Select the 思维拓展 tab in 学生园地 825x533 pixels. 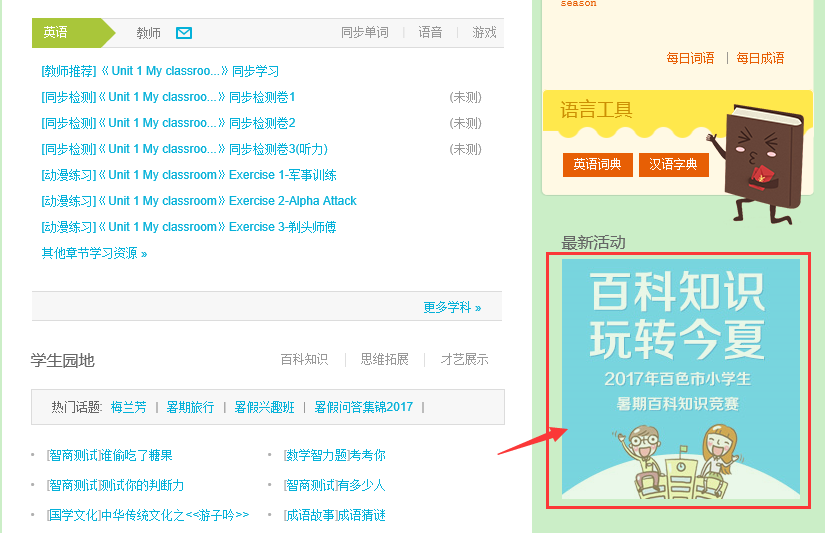[384, 359]
